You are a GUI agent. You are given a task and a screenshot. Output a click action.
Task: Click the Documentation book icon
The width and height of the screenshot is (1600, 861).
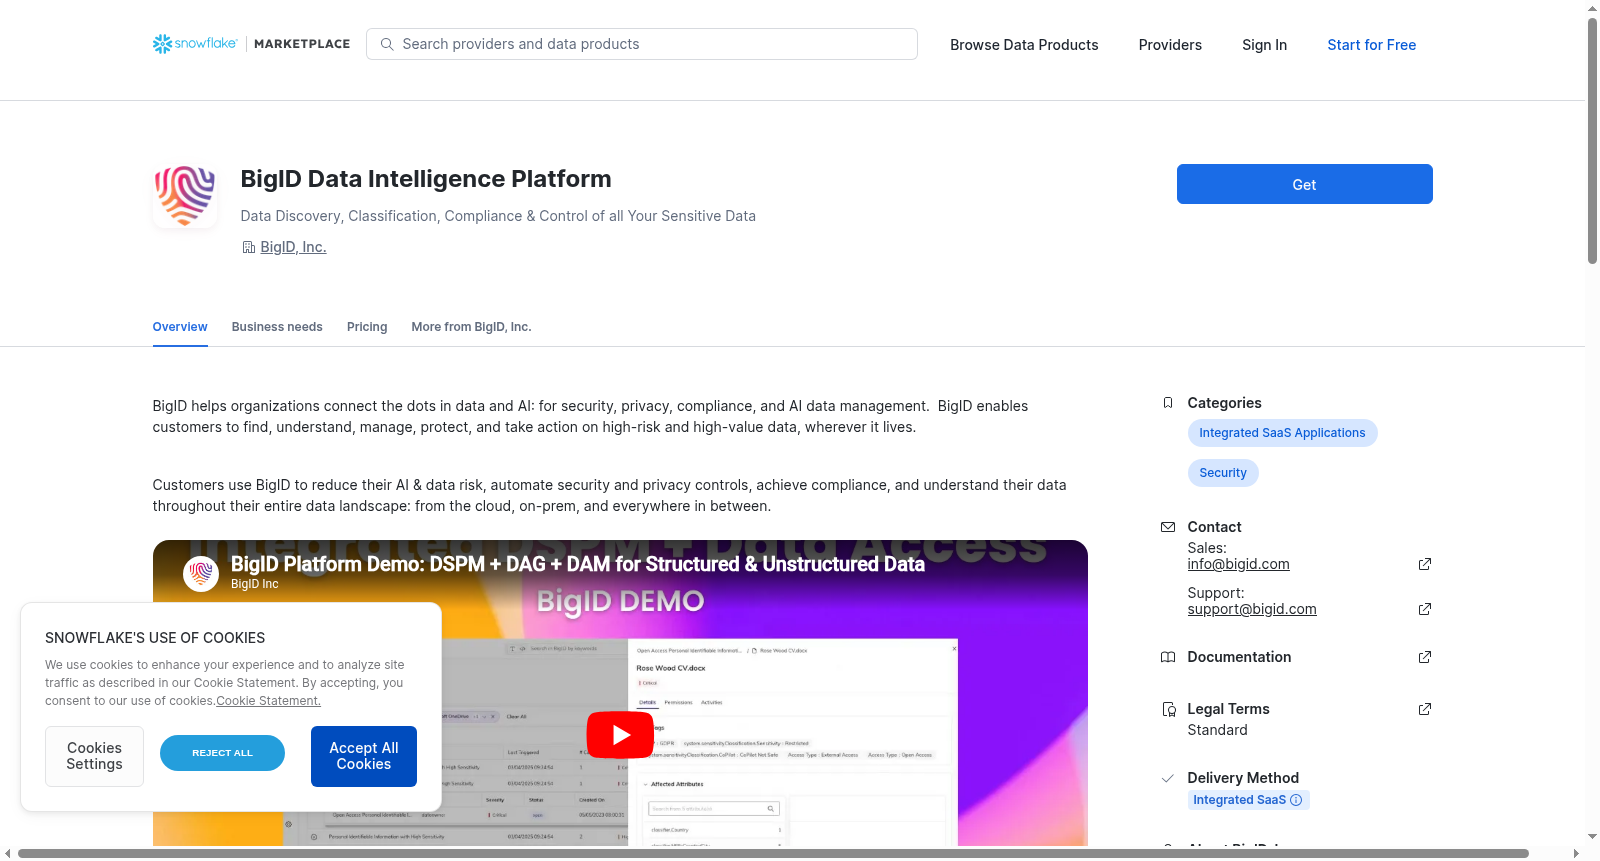[1168, 657]
